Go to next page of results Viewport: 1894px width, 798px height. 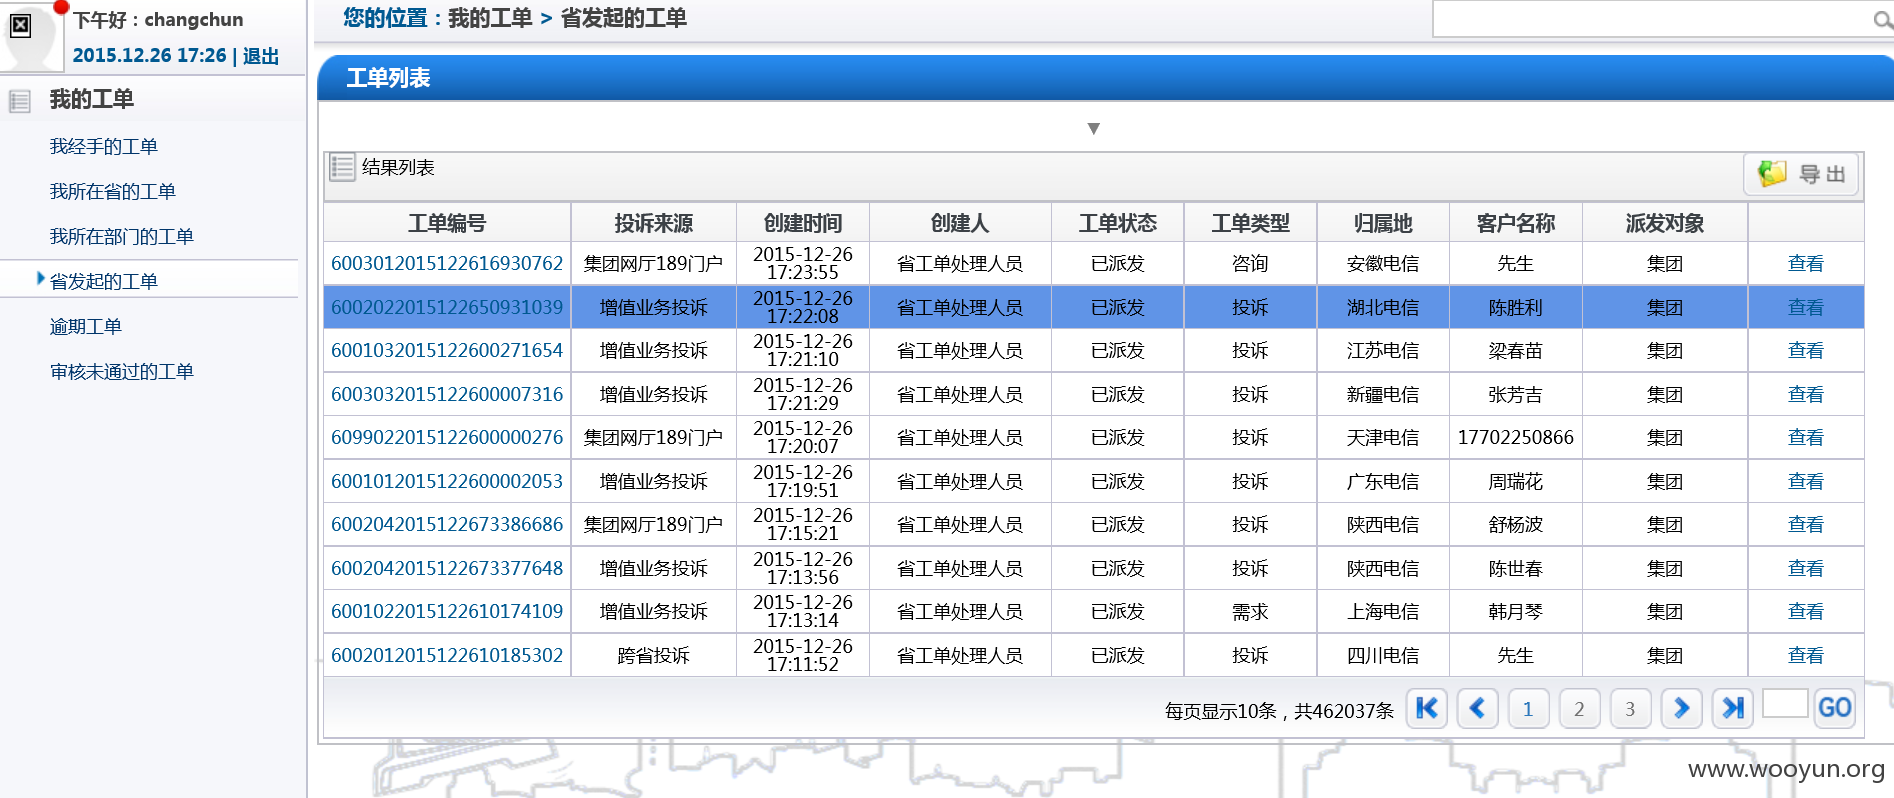click(x=1682, y=709)
